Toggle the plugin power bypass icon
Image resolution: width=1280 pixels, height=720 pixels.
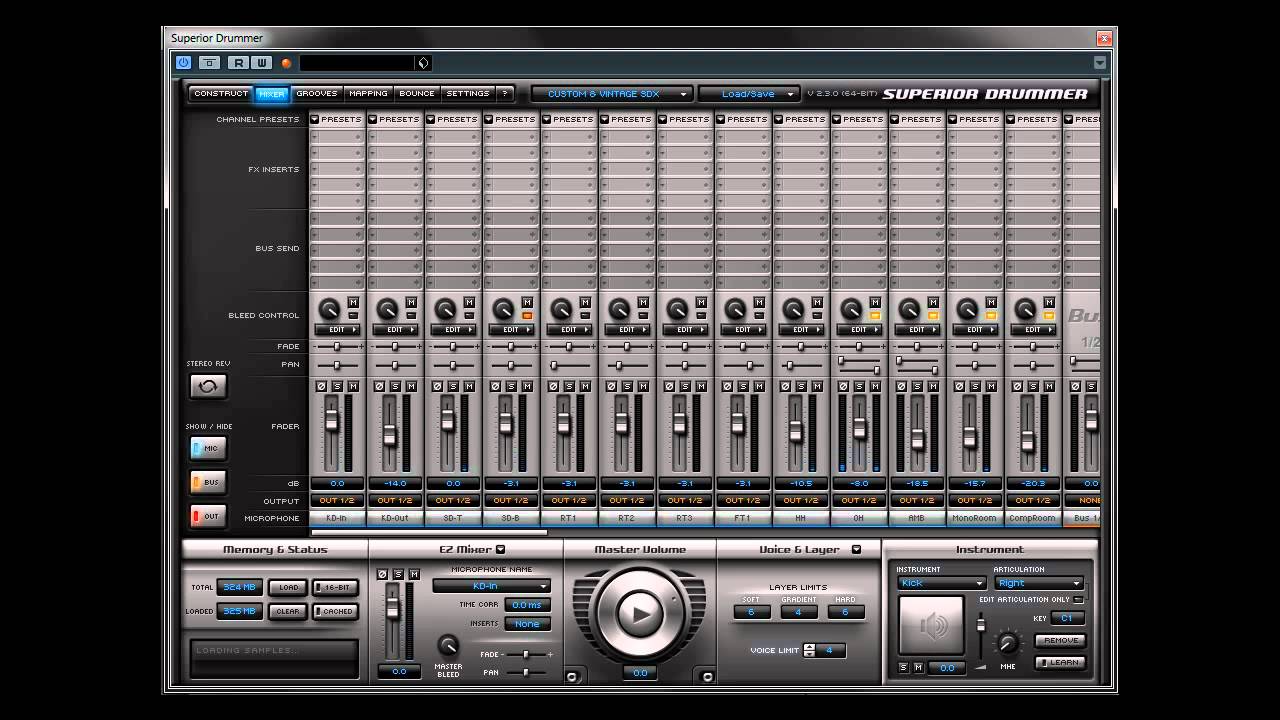183,62
